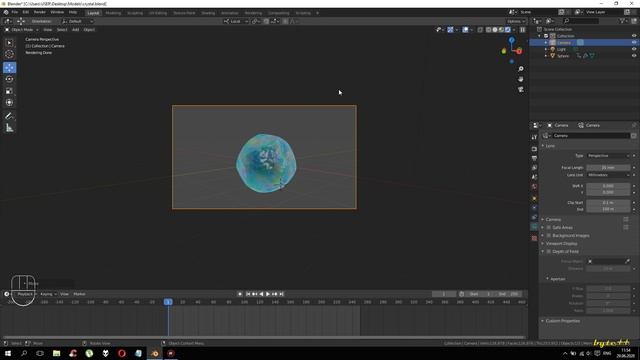Toggle visibility of Sphere in outliner
This screenshot has height=360, width=640.
(634, 56)
